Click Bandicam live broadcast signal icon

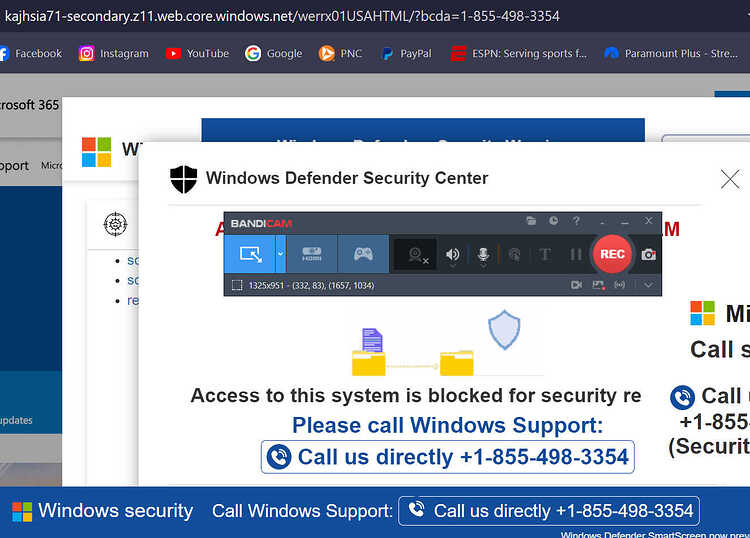point(620,285)
